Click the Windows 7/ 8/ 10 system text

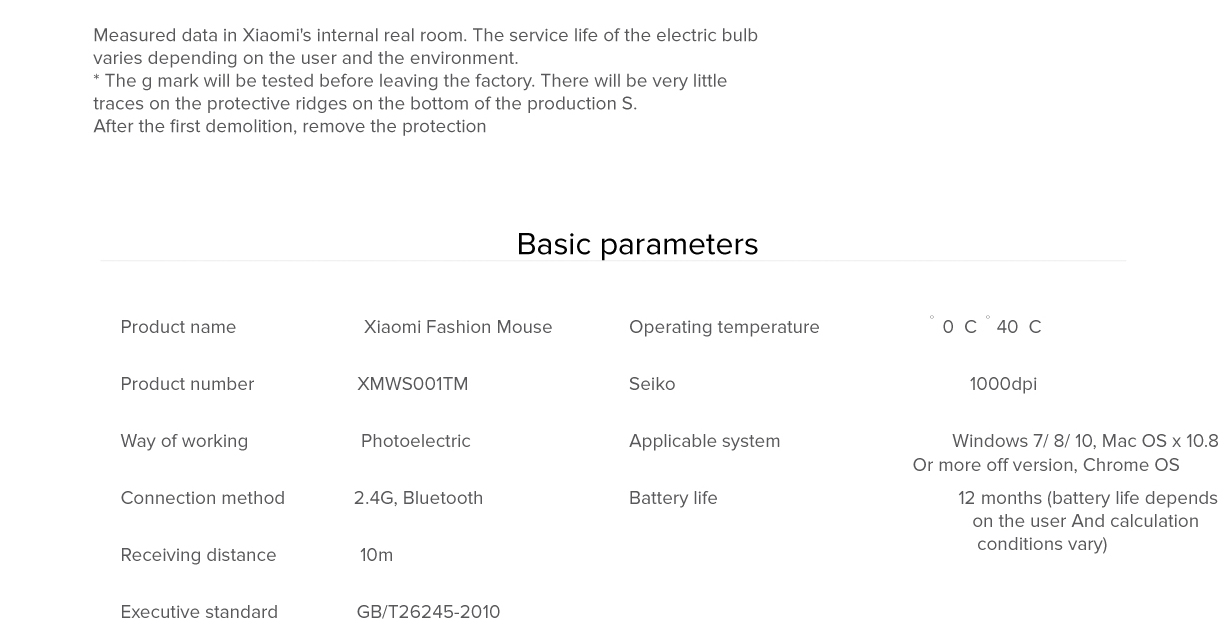tap(1023, 441)
